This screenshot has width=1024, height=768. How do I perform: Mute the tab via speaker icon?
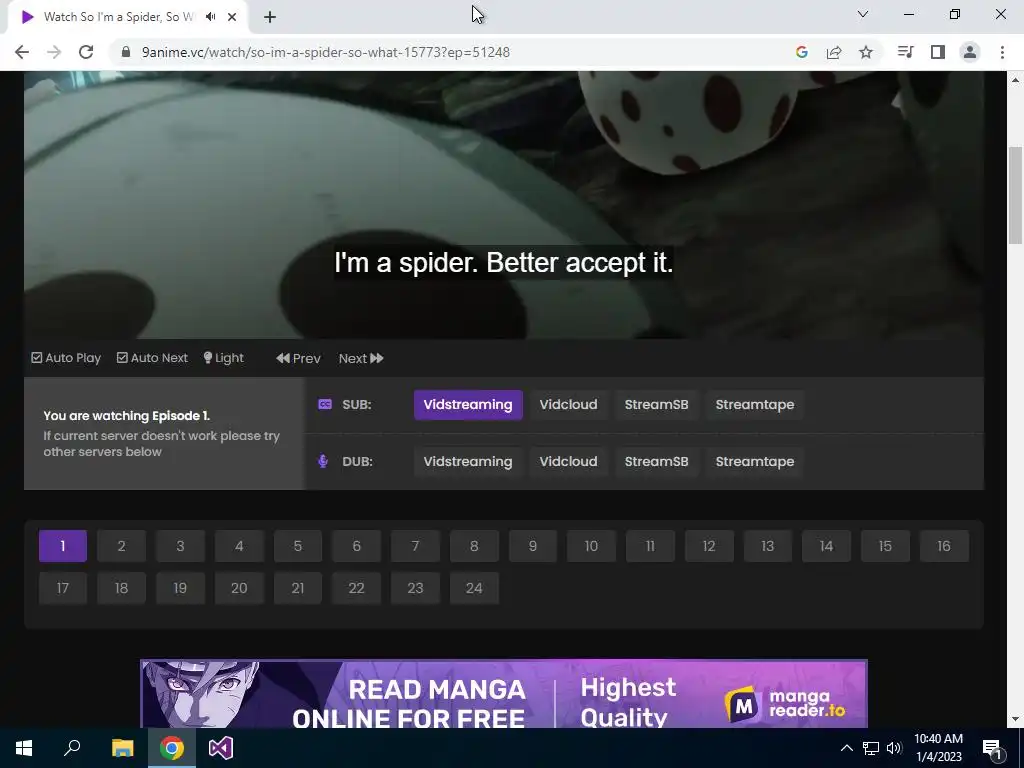tap(210, 17)
